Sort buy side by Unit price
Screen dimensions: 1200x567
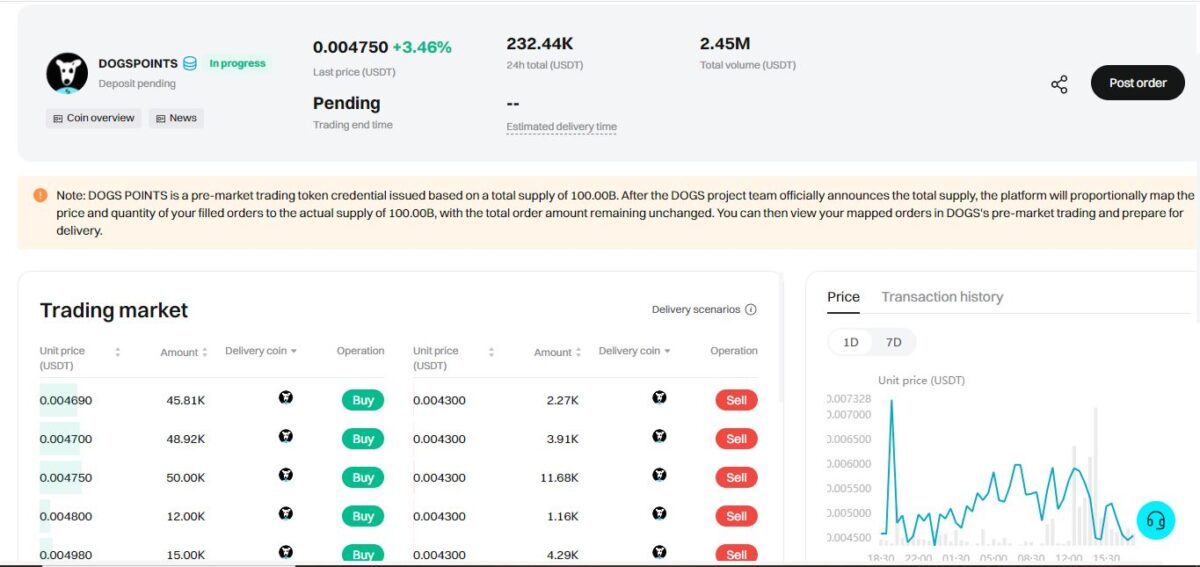coord(118,352)
